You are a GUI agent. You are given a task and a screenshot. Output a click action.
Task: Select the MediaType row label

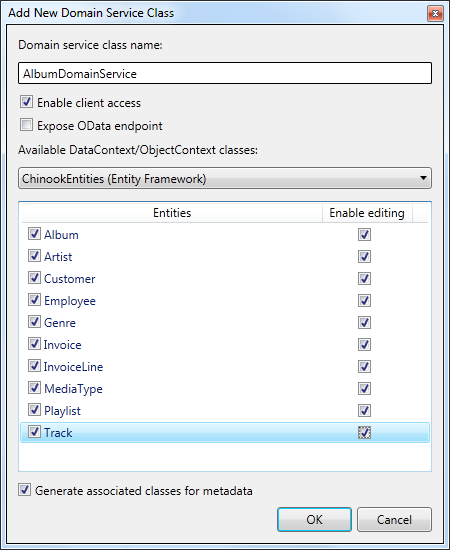pyautogui.click(x=73, y=389)
